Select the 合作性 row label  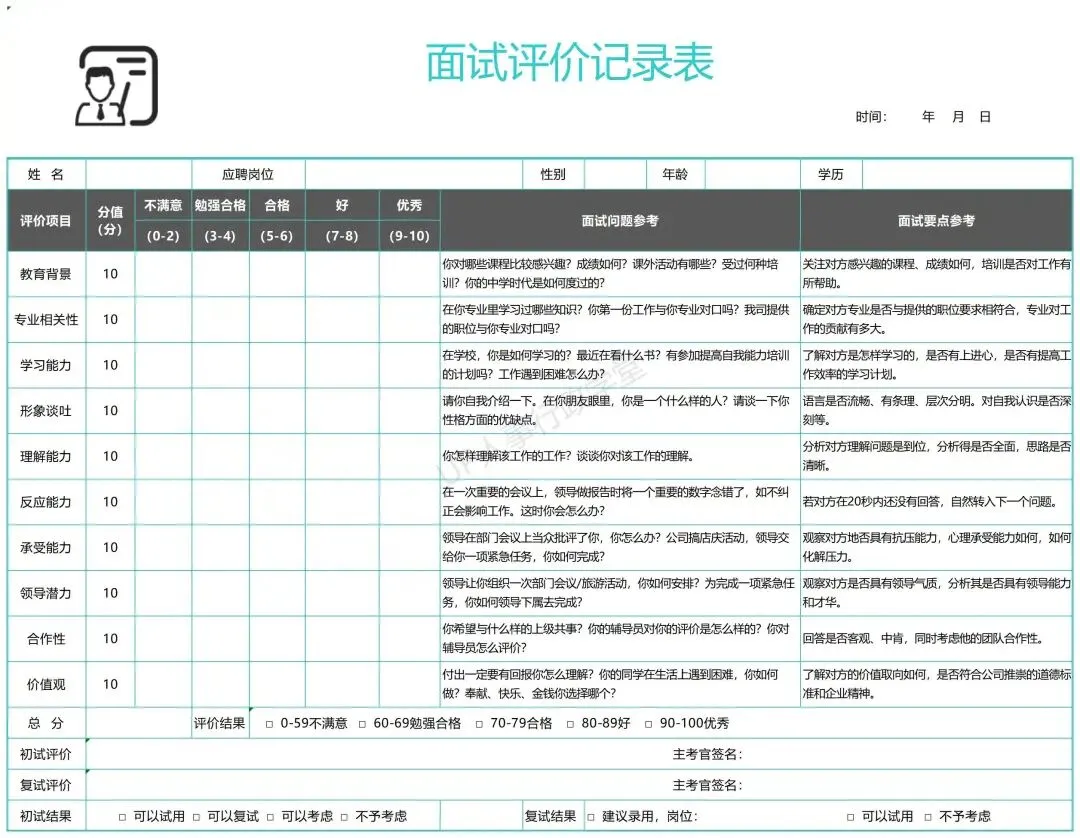point(46,638)
